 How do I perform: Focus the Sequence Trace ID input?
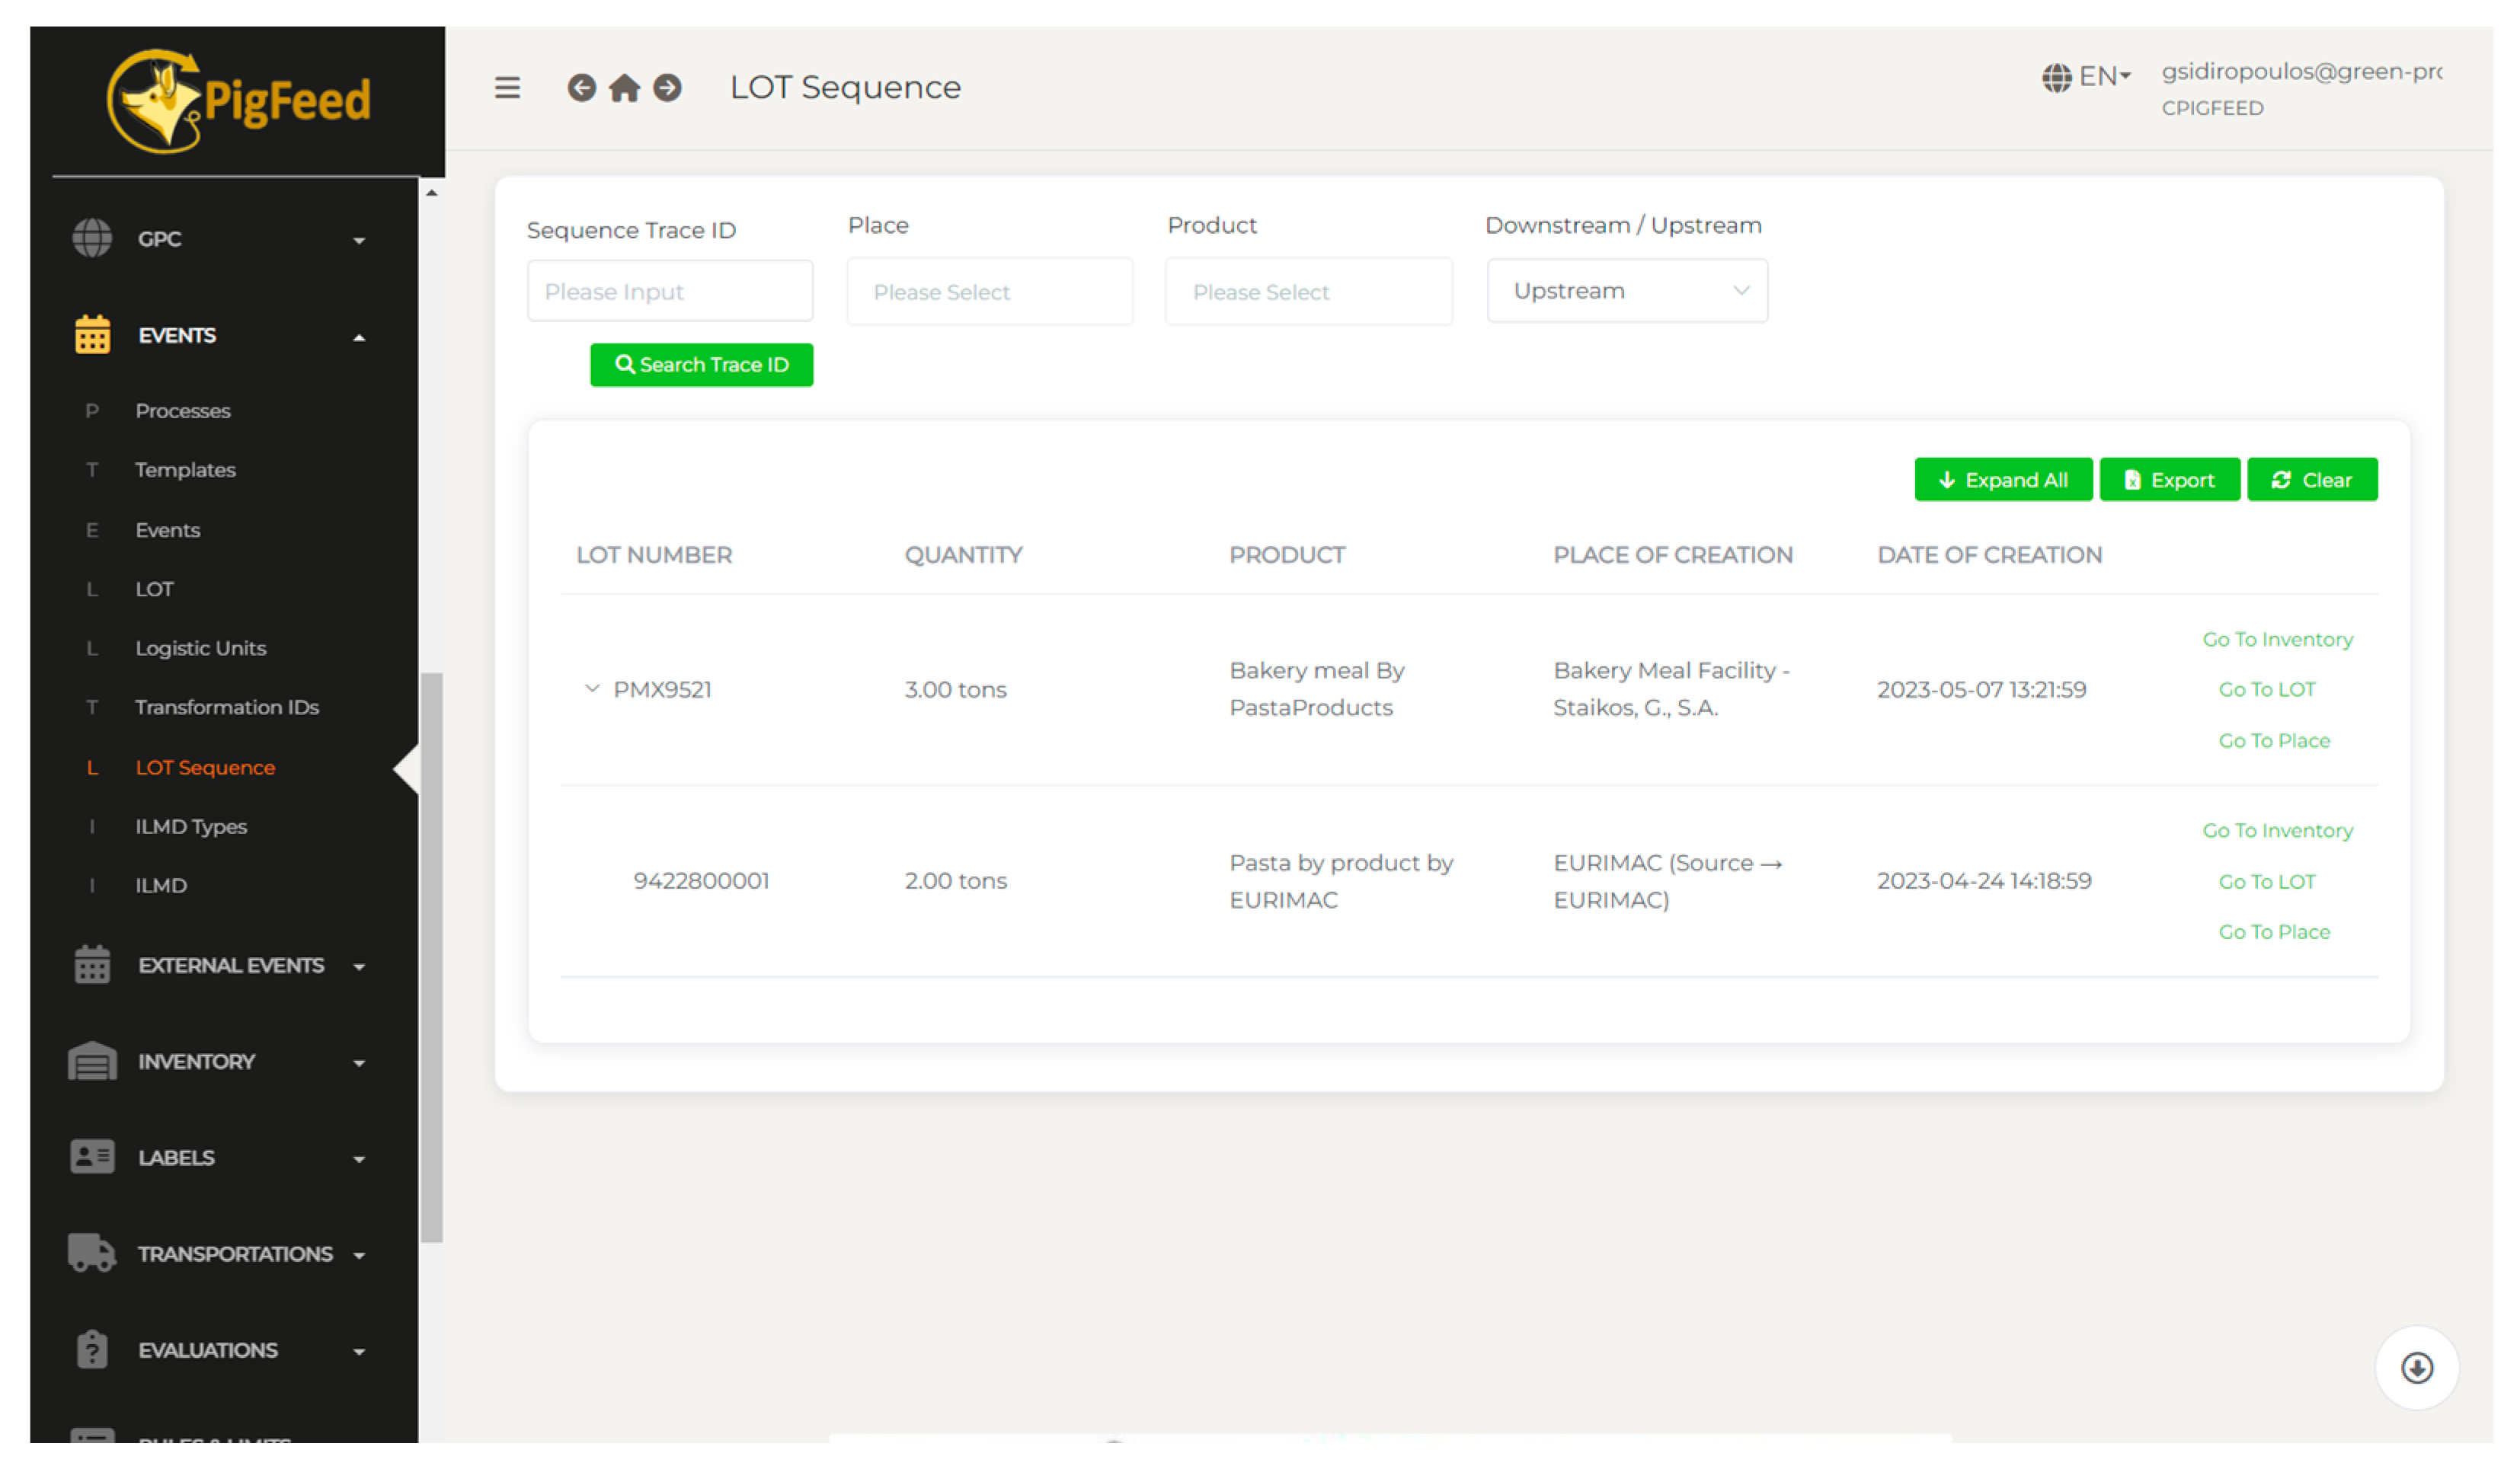point(669,292)
